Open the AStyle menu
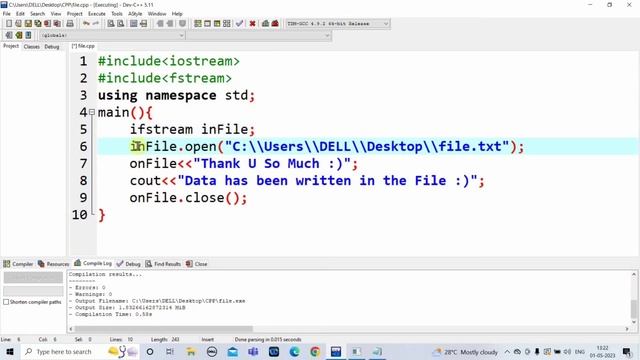The width and height of the screenshot is (640, 360). tap(135, 14)
